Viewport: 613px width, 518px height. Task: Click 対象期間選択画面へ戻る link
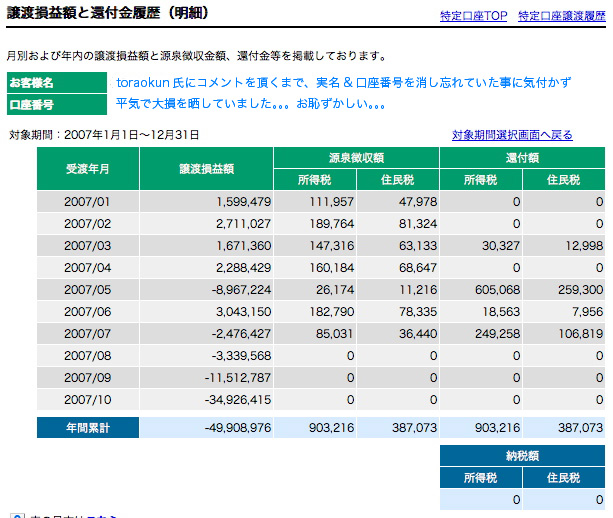point(512,135)
